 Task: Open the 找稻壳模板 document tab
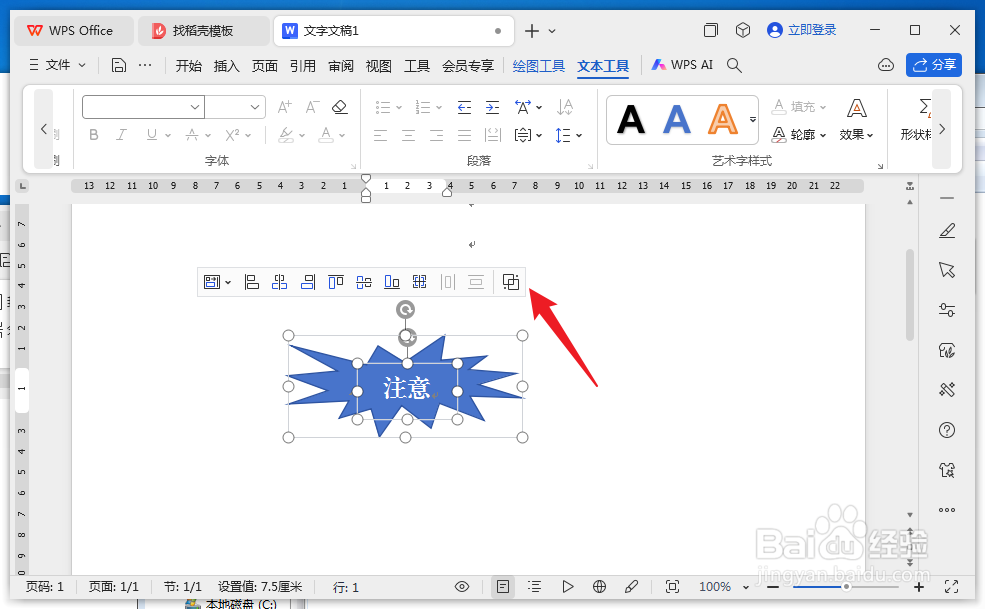coord(203,31)
